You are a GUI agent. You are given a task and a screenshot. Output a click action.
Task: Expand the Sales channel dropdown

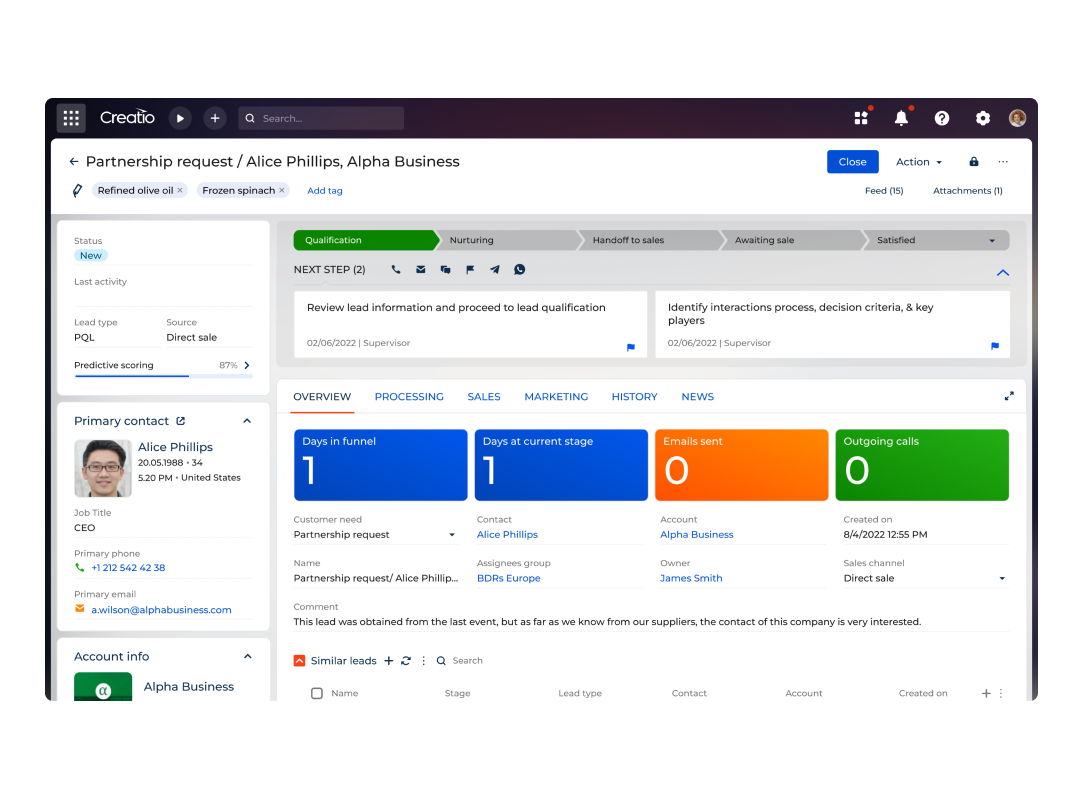coord(1001,578)
